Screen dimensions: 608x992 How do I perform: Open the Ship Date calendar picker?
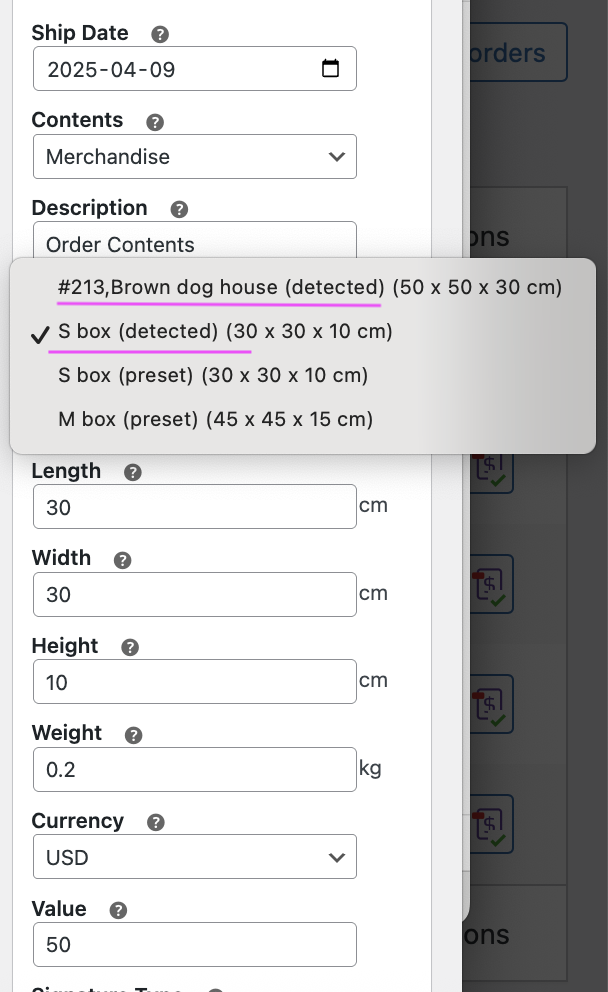(330, 69)
